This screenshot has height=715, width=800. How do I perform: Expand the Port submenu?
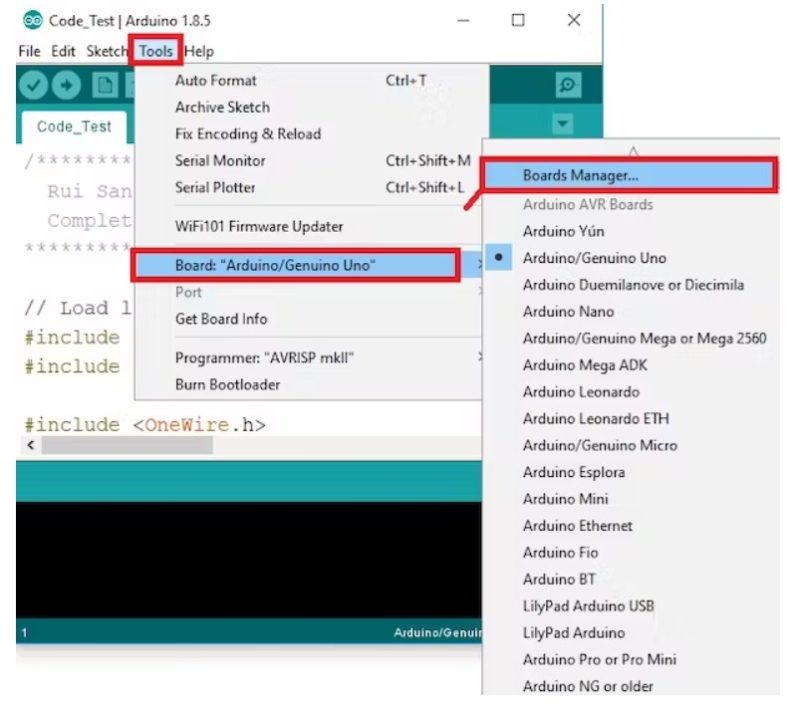point(308,292)
